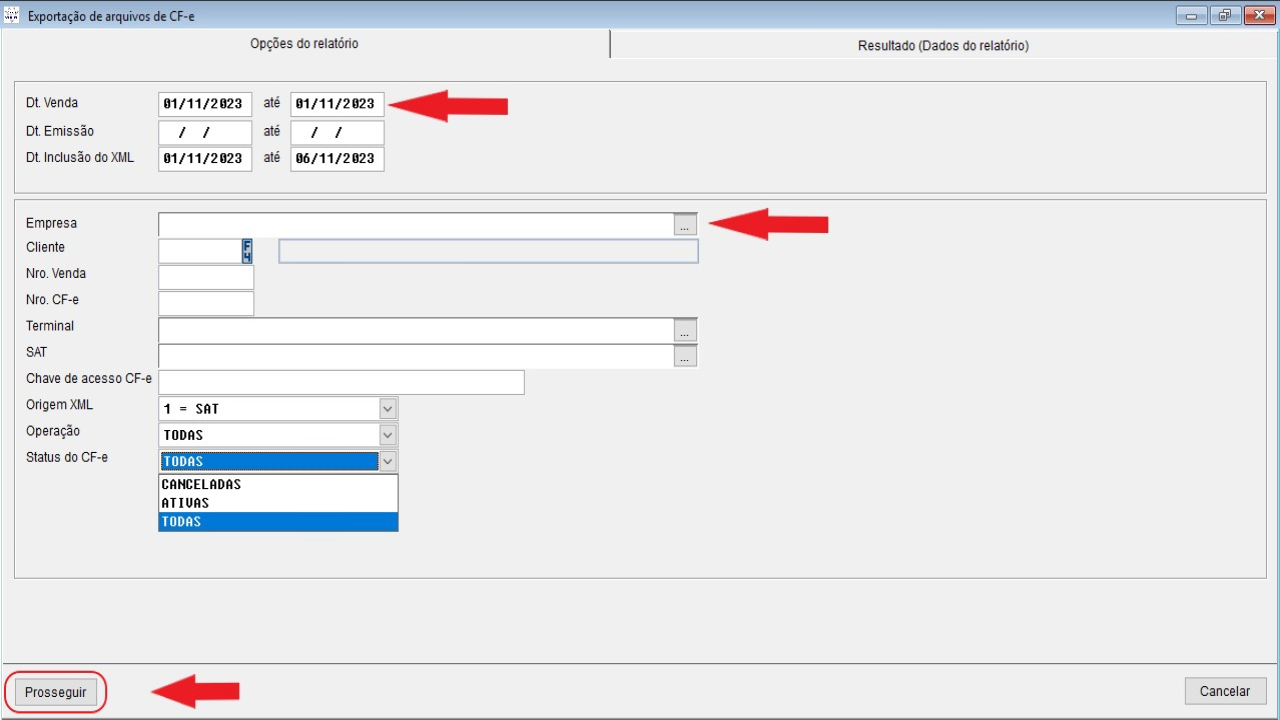
Task: Open the SAT lookup ellipsis button
Action: [x=685, y=356]
